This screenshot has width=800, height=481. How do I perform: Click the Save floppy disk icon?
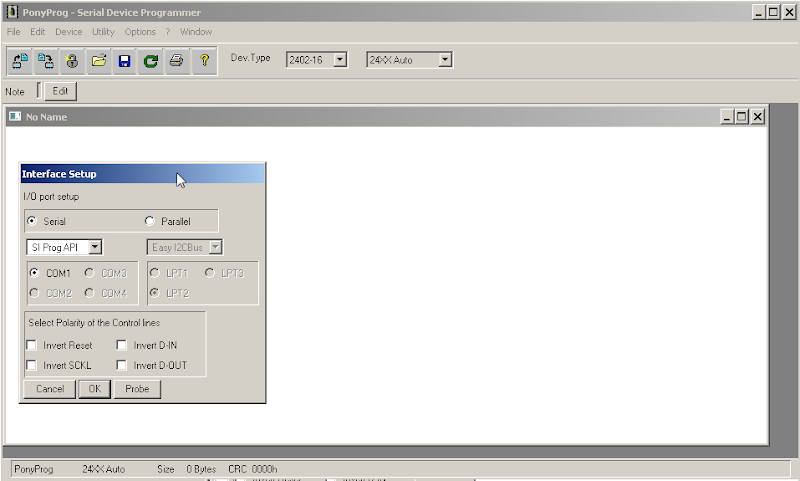point(124,61)
